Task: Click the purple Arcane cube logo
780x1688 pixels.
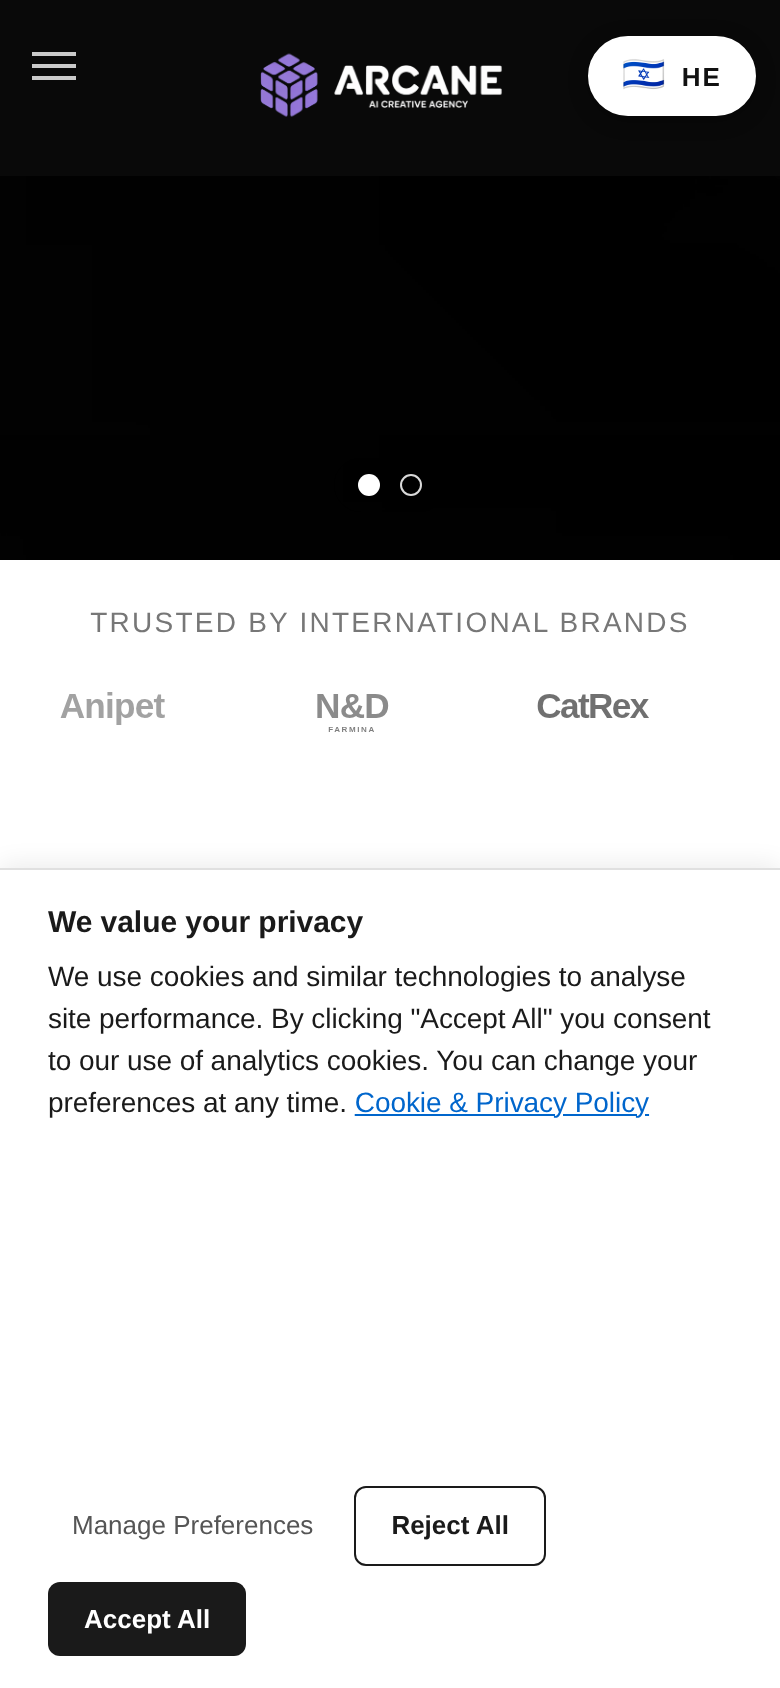Action: [289, 85]
